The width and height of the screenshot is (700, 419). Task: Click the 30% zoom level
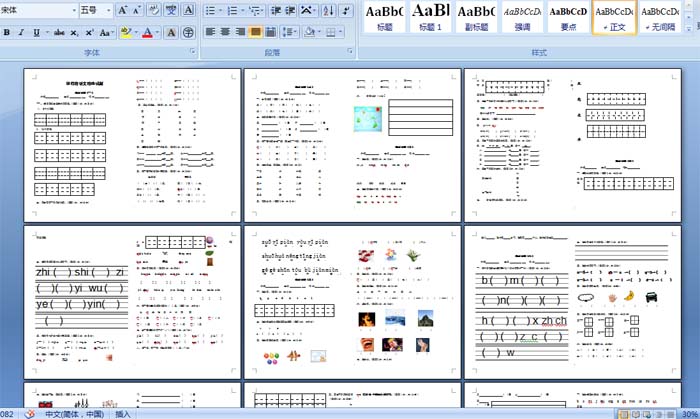pos(690,415)
